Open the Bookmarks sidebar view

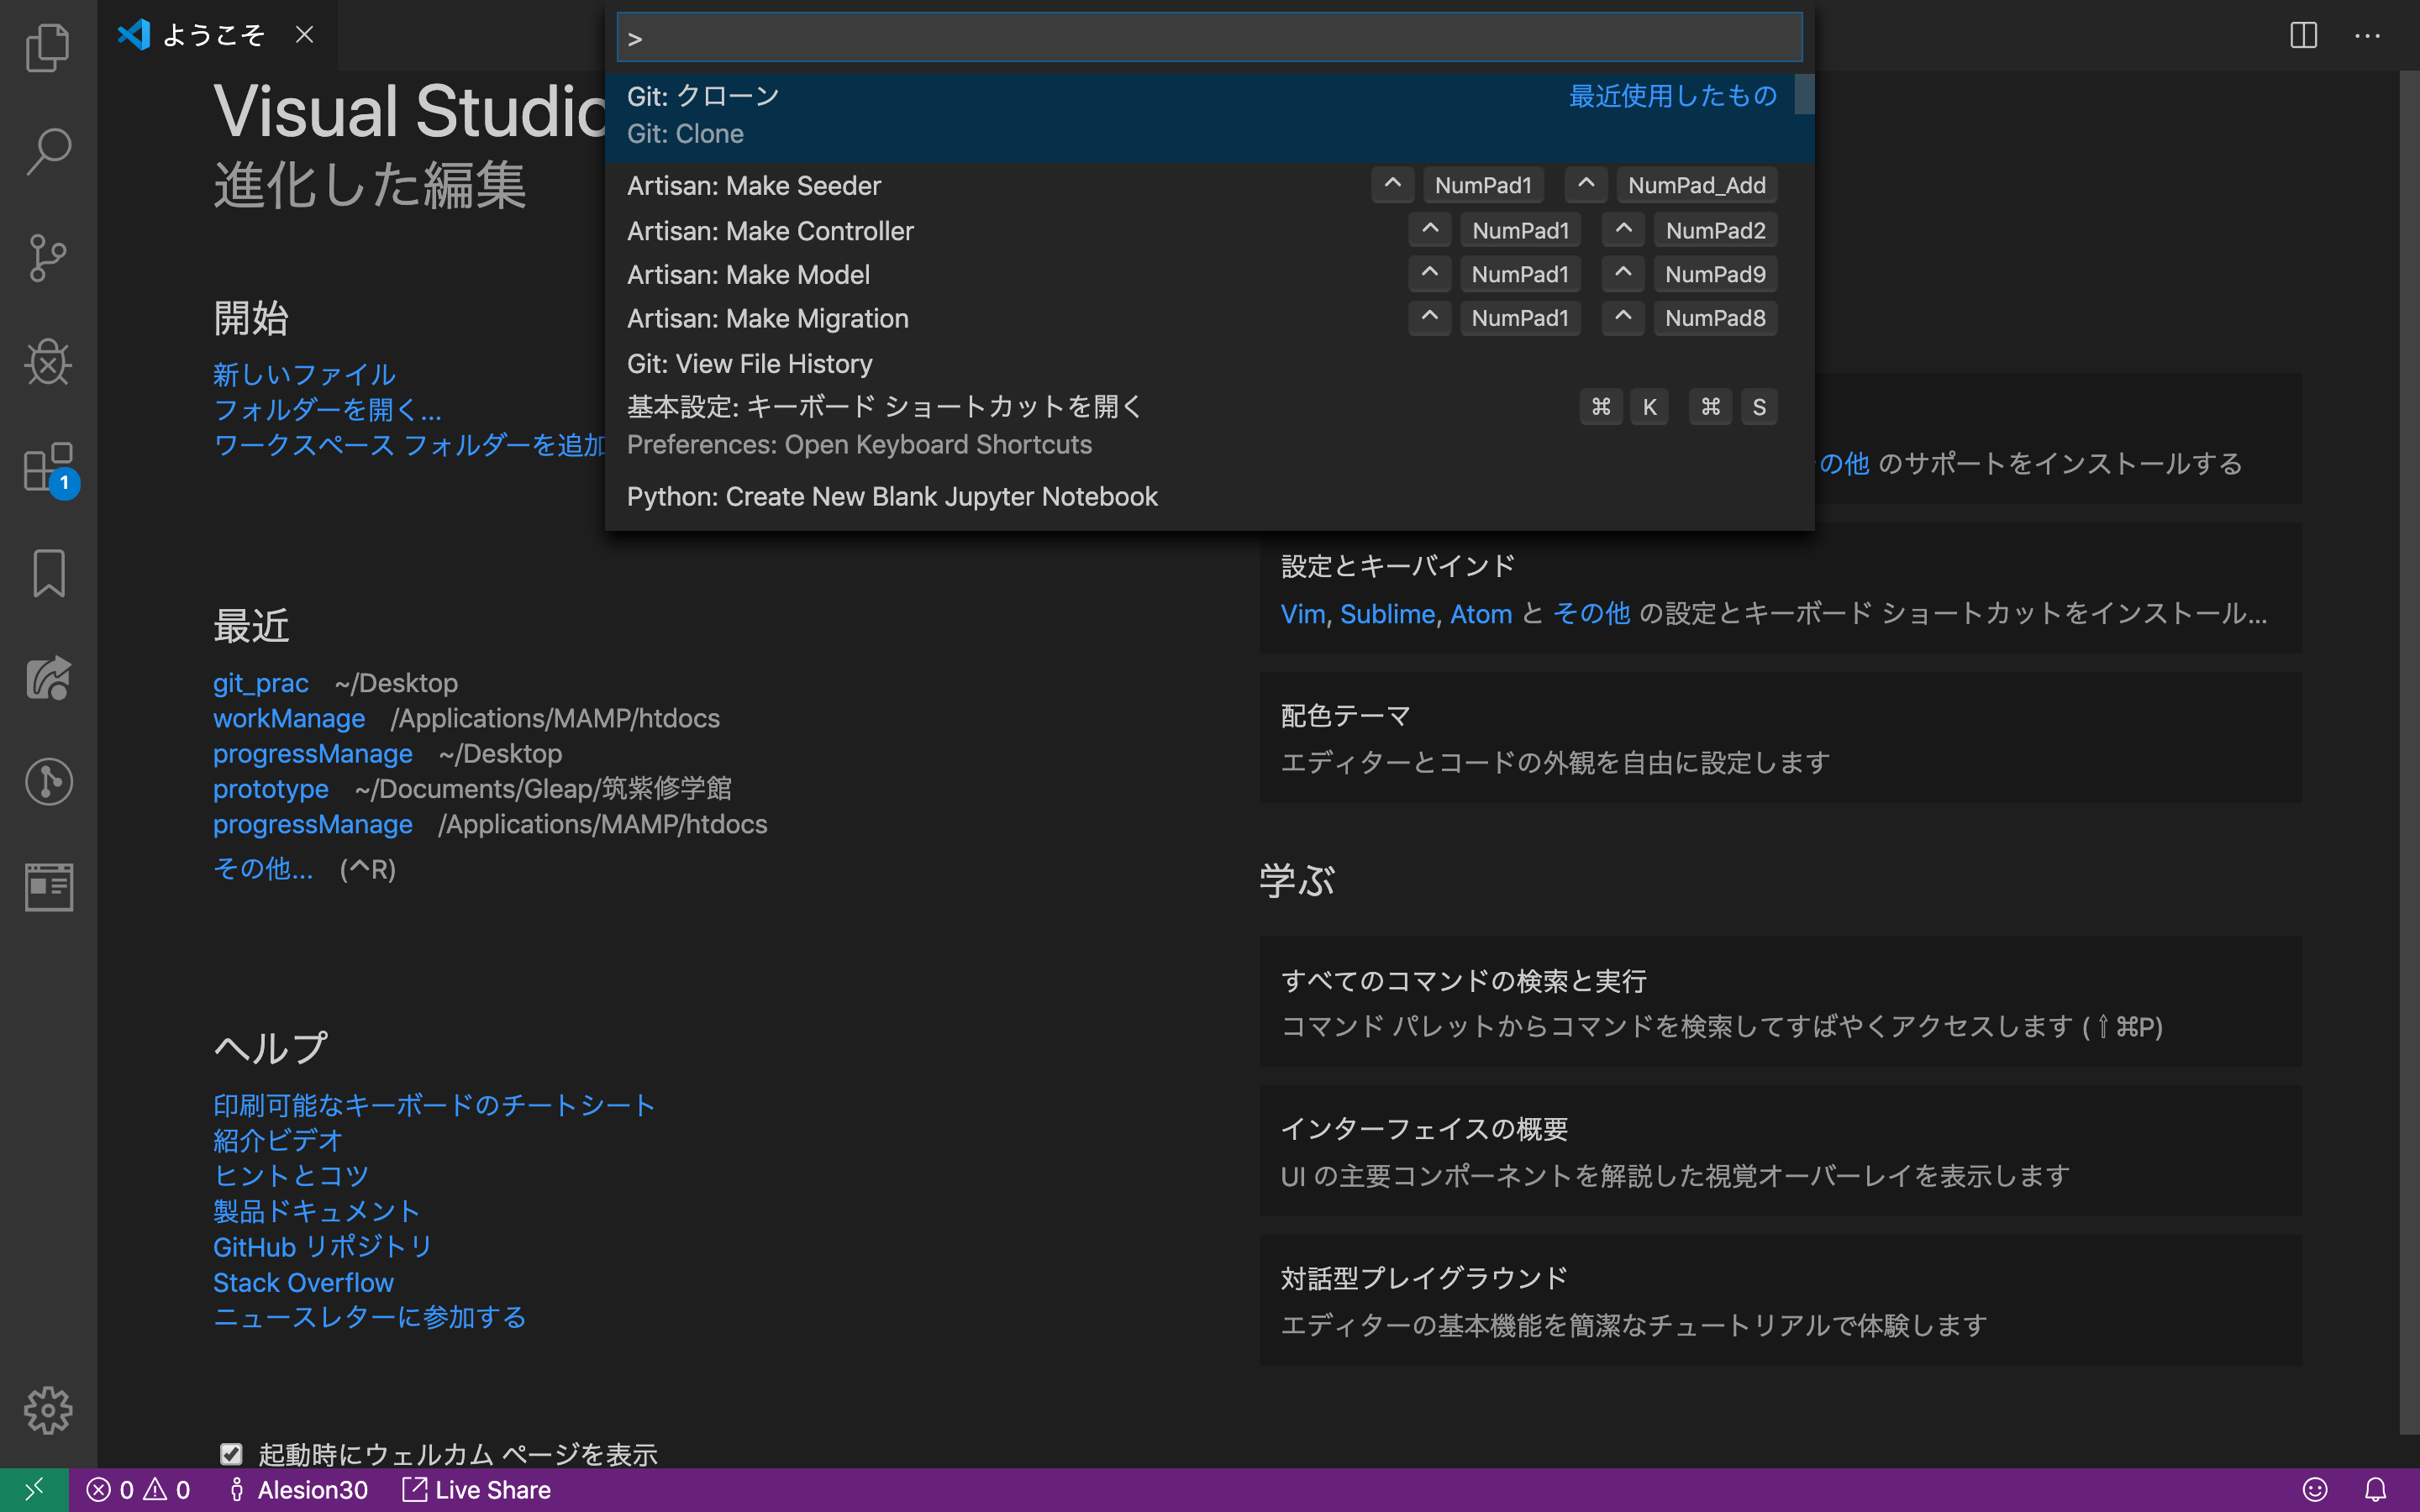[47, 573]
